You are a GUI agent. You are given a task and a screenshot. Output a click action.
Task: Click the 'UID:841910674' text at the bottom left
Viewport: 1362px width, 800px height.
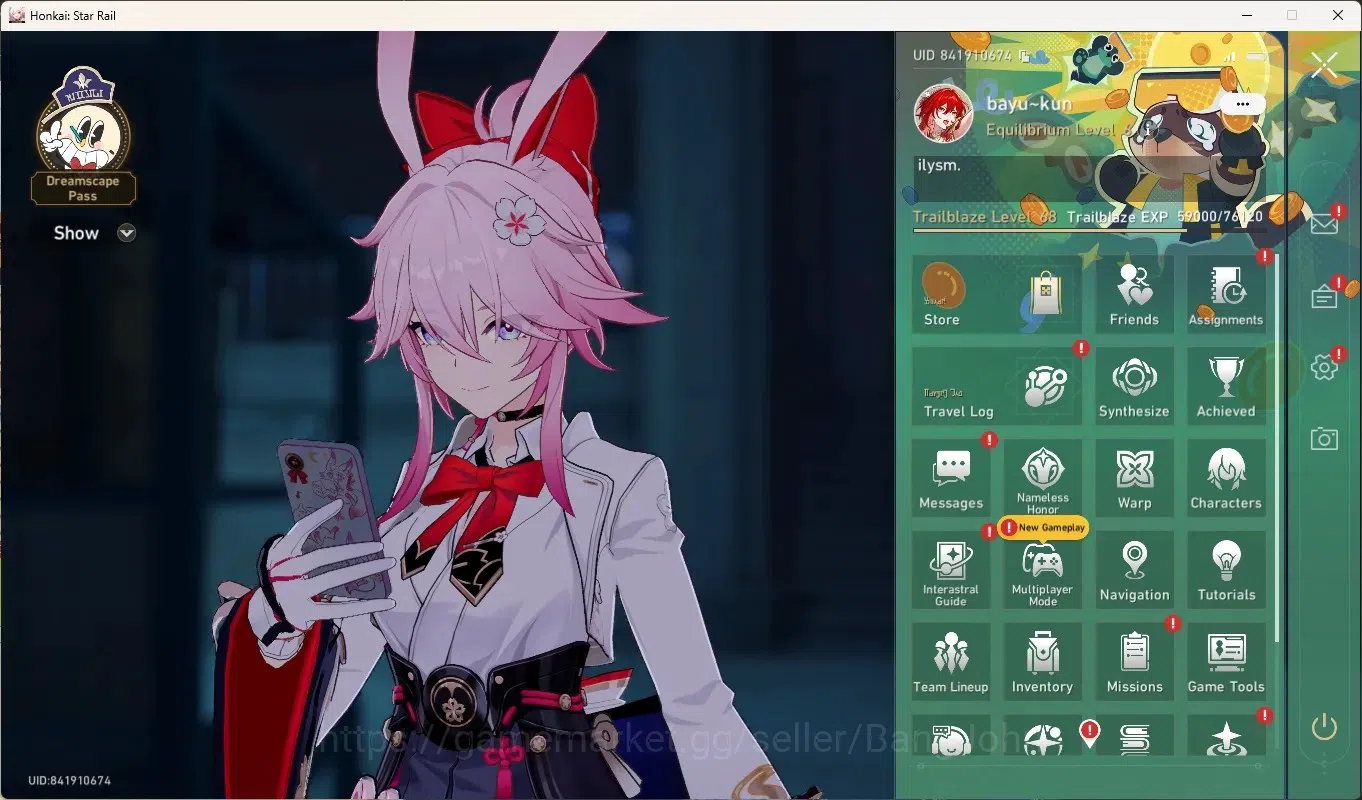pos(69,781)
